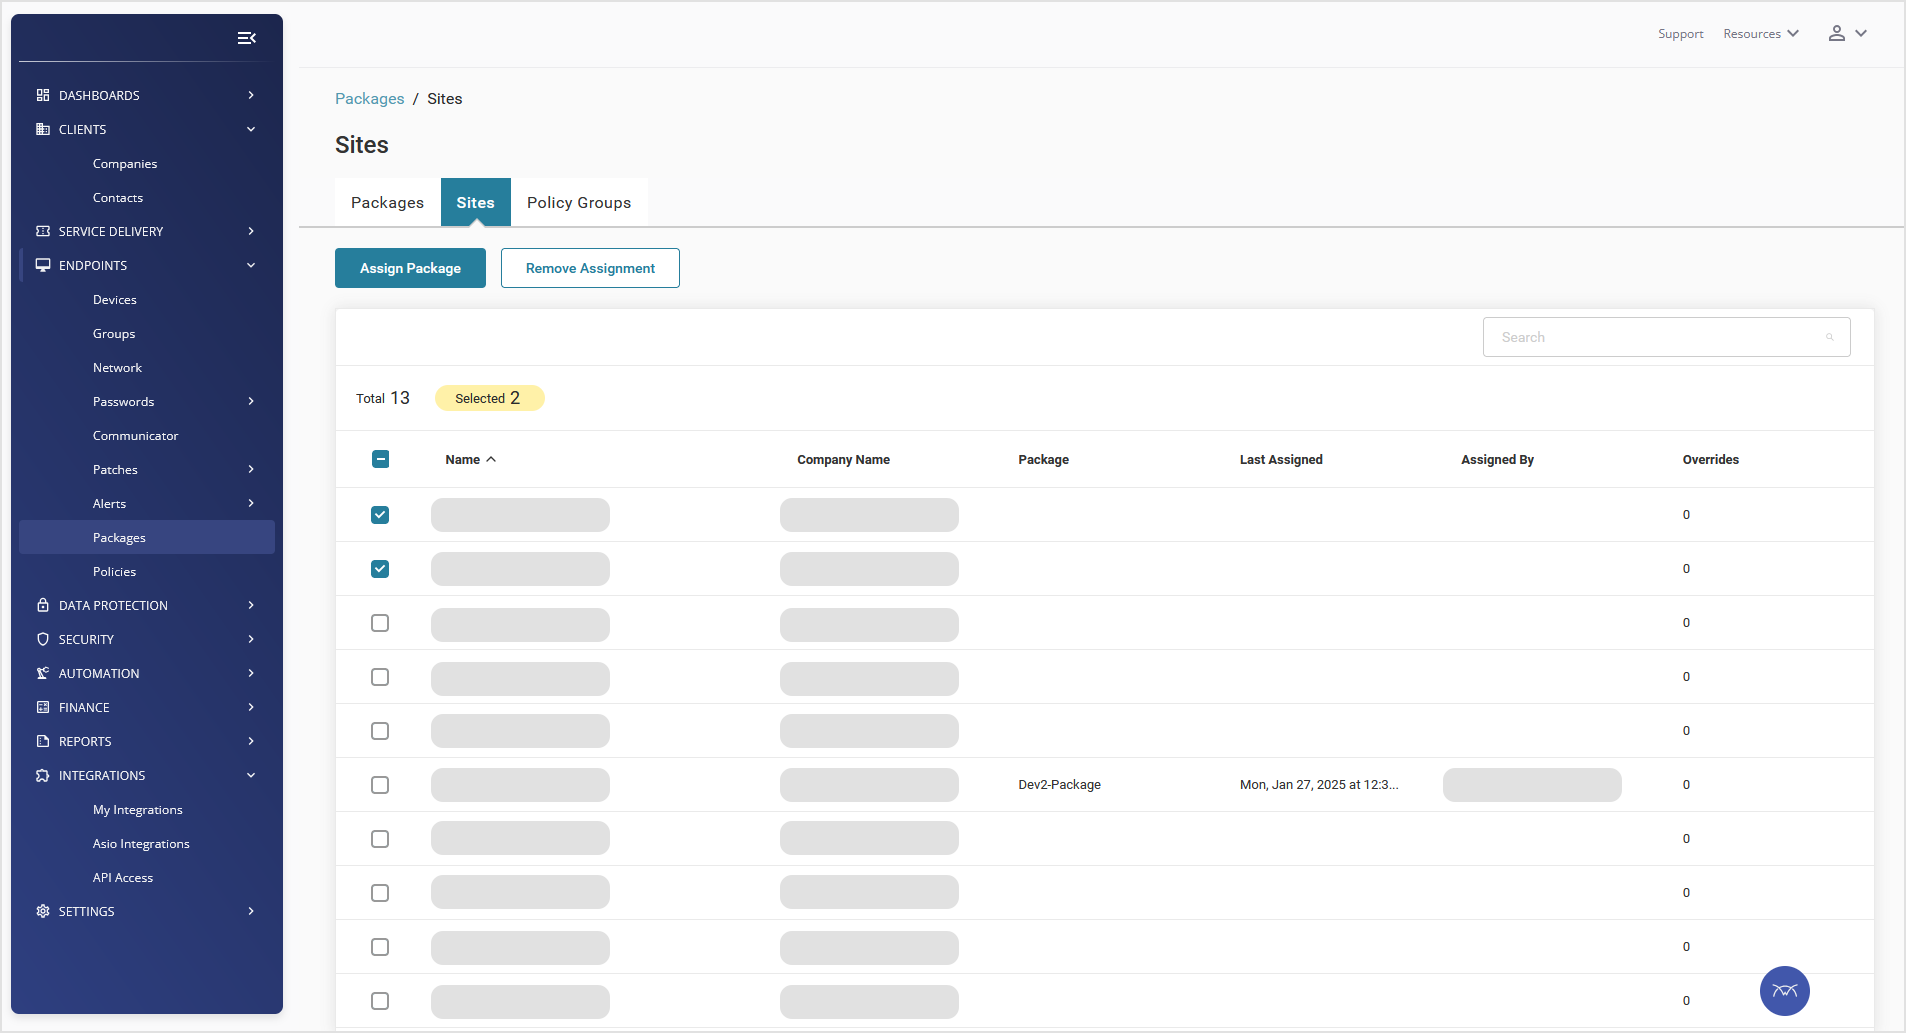Click the magnifier icon in search box
Screen dimensions: 1906x1033
click(1830, 337)
